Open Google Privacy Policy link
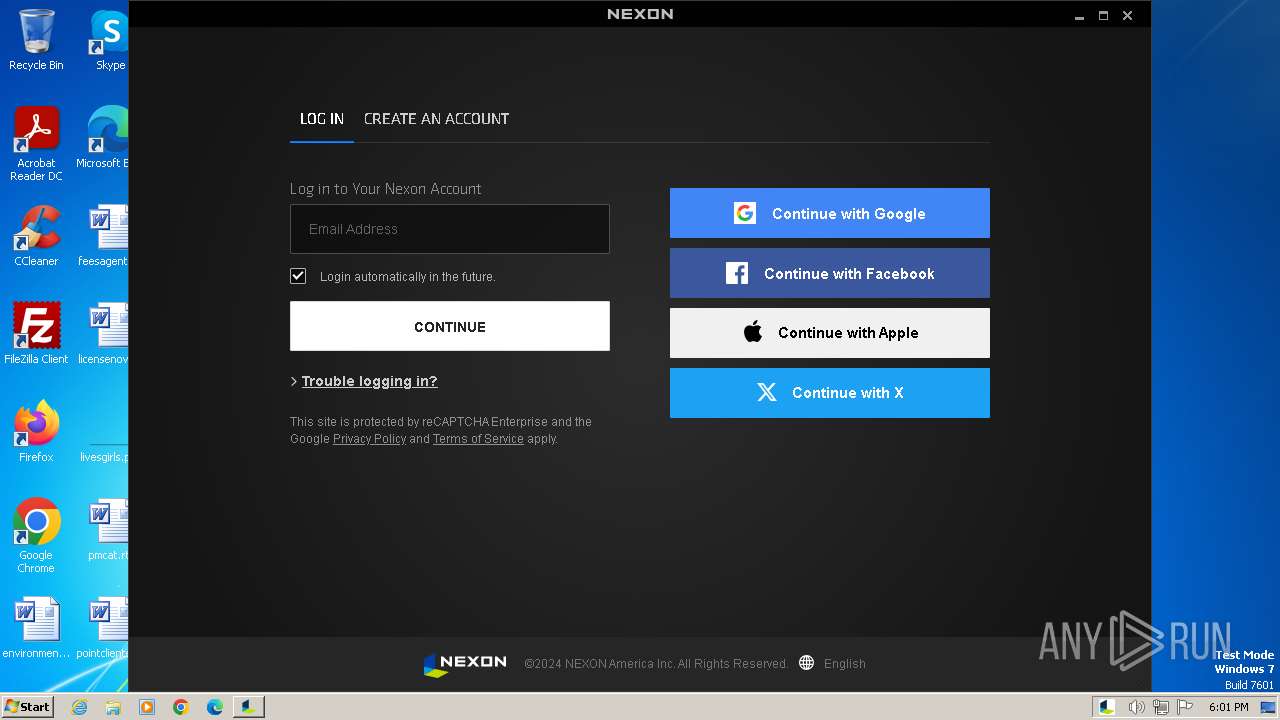 369,439
